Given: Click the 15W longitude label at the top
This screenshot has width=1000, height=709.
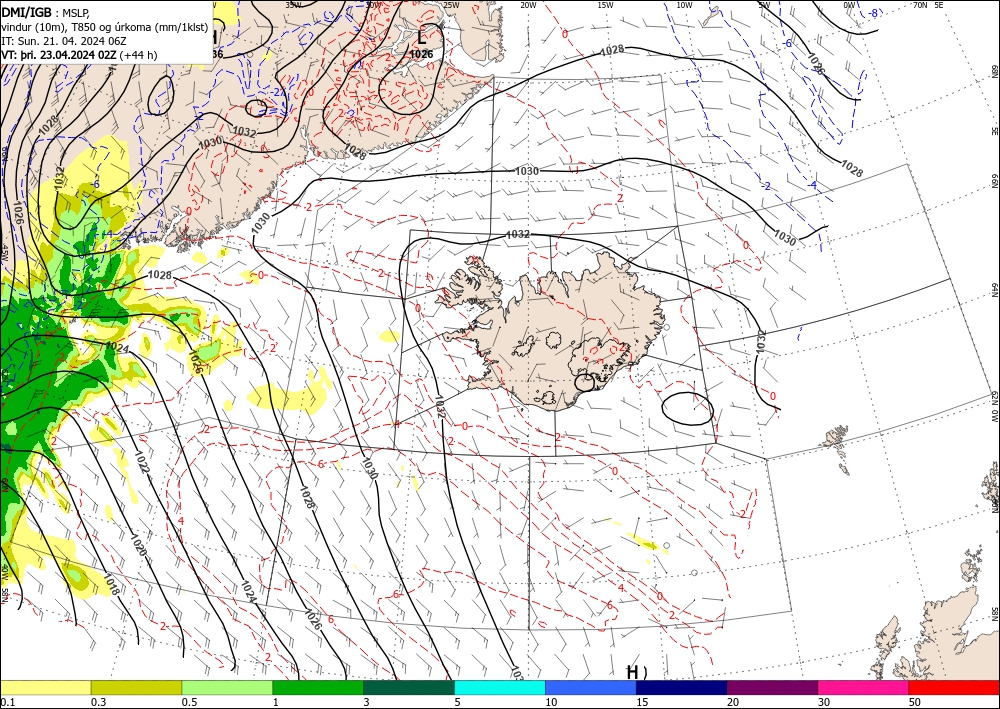Looking at the screenshot, I should [x=606, y=5].
